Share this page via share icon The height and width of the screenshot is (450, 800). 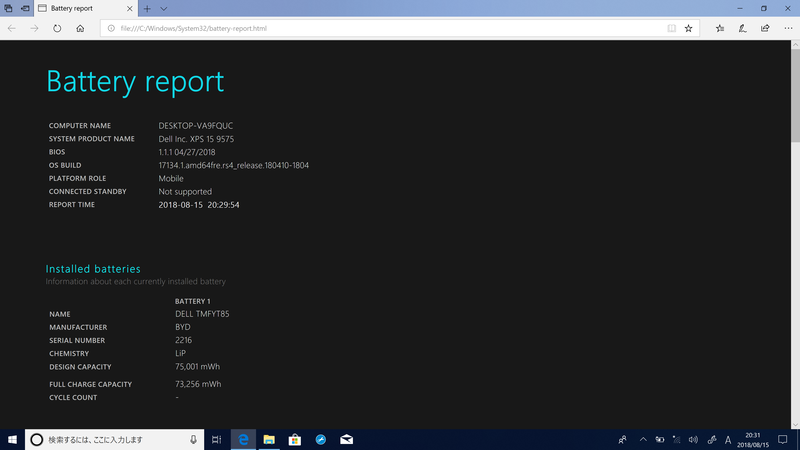click(x=765, y=29)
